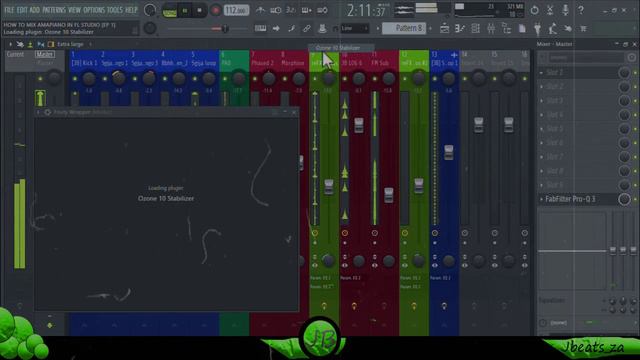Toggle the typing keyboard to piano icon
The width and height of the screenshot is (640, 360).
click(307, 10)
